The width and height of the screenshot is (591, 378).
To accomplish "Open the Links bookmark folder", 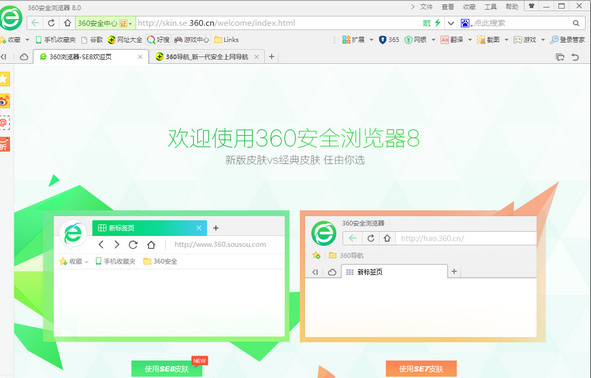I will coord(227,40).
